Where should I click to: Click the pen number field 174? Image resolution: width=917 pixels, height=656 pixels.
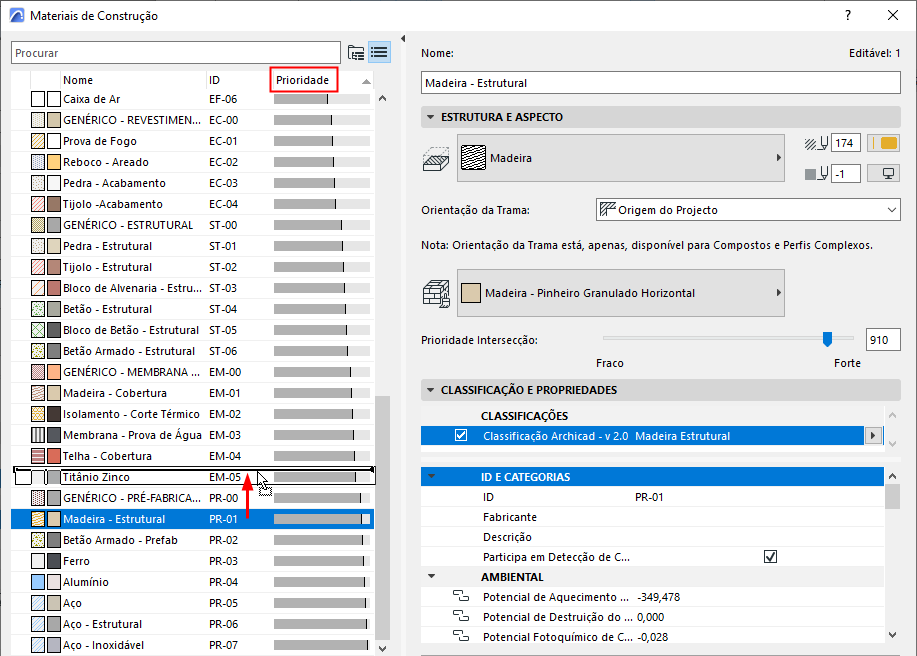point(845,143)
